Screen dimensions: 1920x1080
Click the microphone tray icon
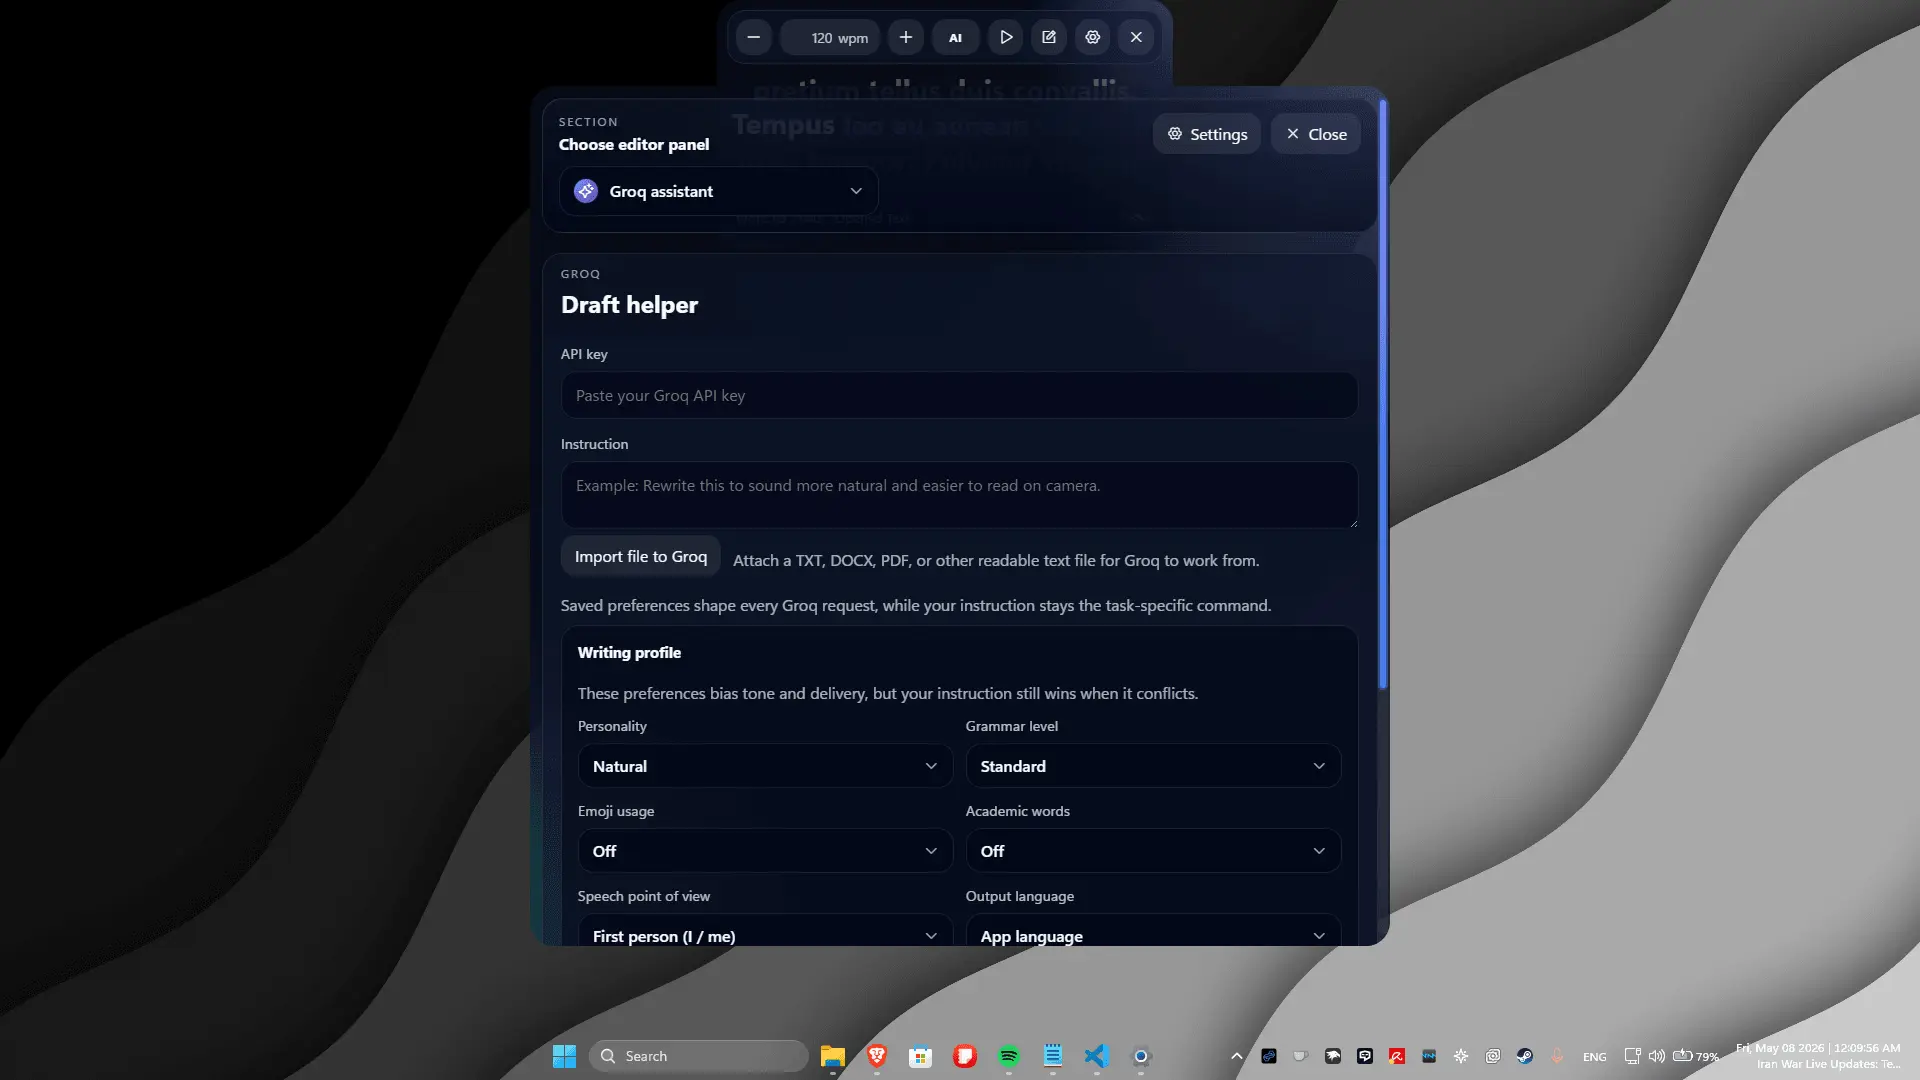[x=1557, y=1056]
